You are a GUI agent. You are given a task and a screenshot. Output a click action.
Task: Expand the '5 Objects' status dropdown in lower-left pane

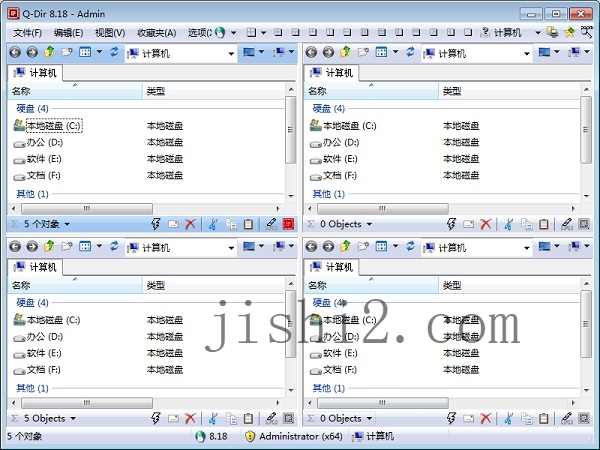click(x=73, y=419)
